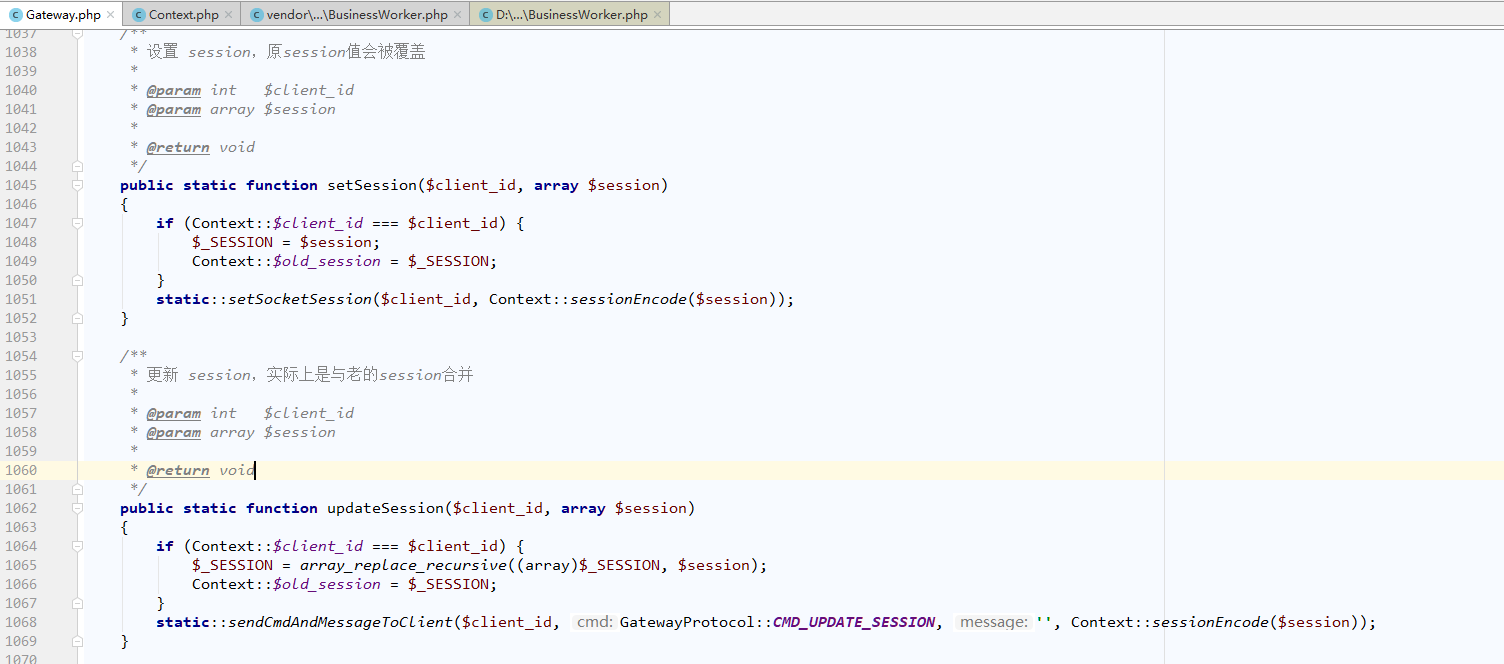Viewport: 1504px width, 664px height.
Task: Click the 'cmd:' parameter hint
Action: coord(593,622)
